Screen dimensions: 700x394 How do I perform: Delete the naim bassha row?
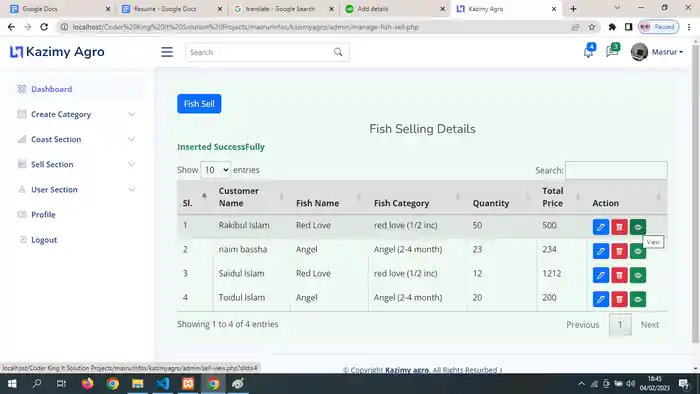coord(619,251)
